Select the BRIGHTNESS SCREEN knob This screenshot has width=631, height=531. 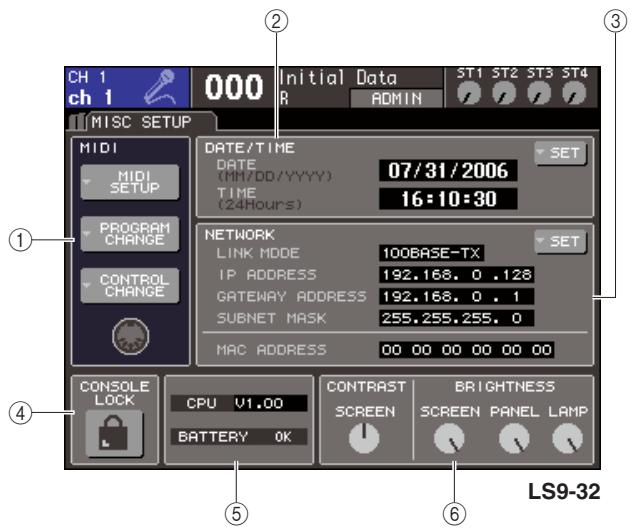(449, 438)
